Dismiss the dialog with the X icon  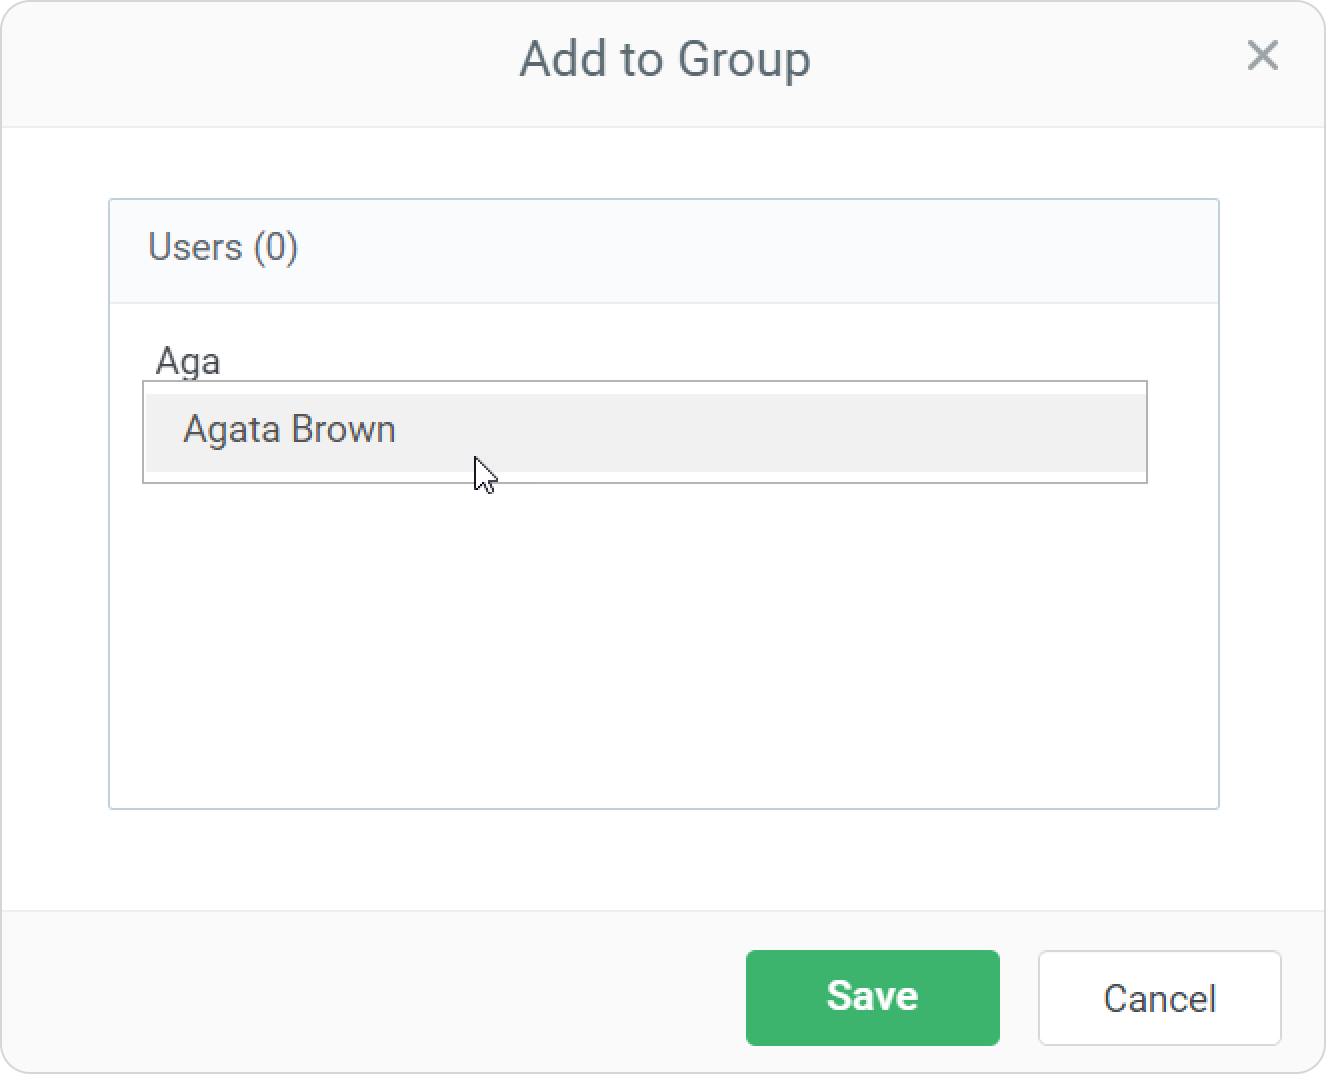(1262, 56)
